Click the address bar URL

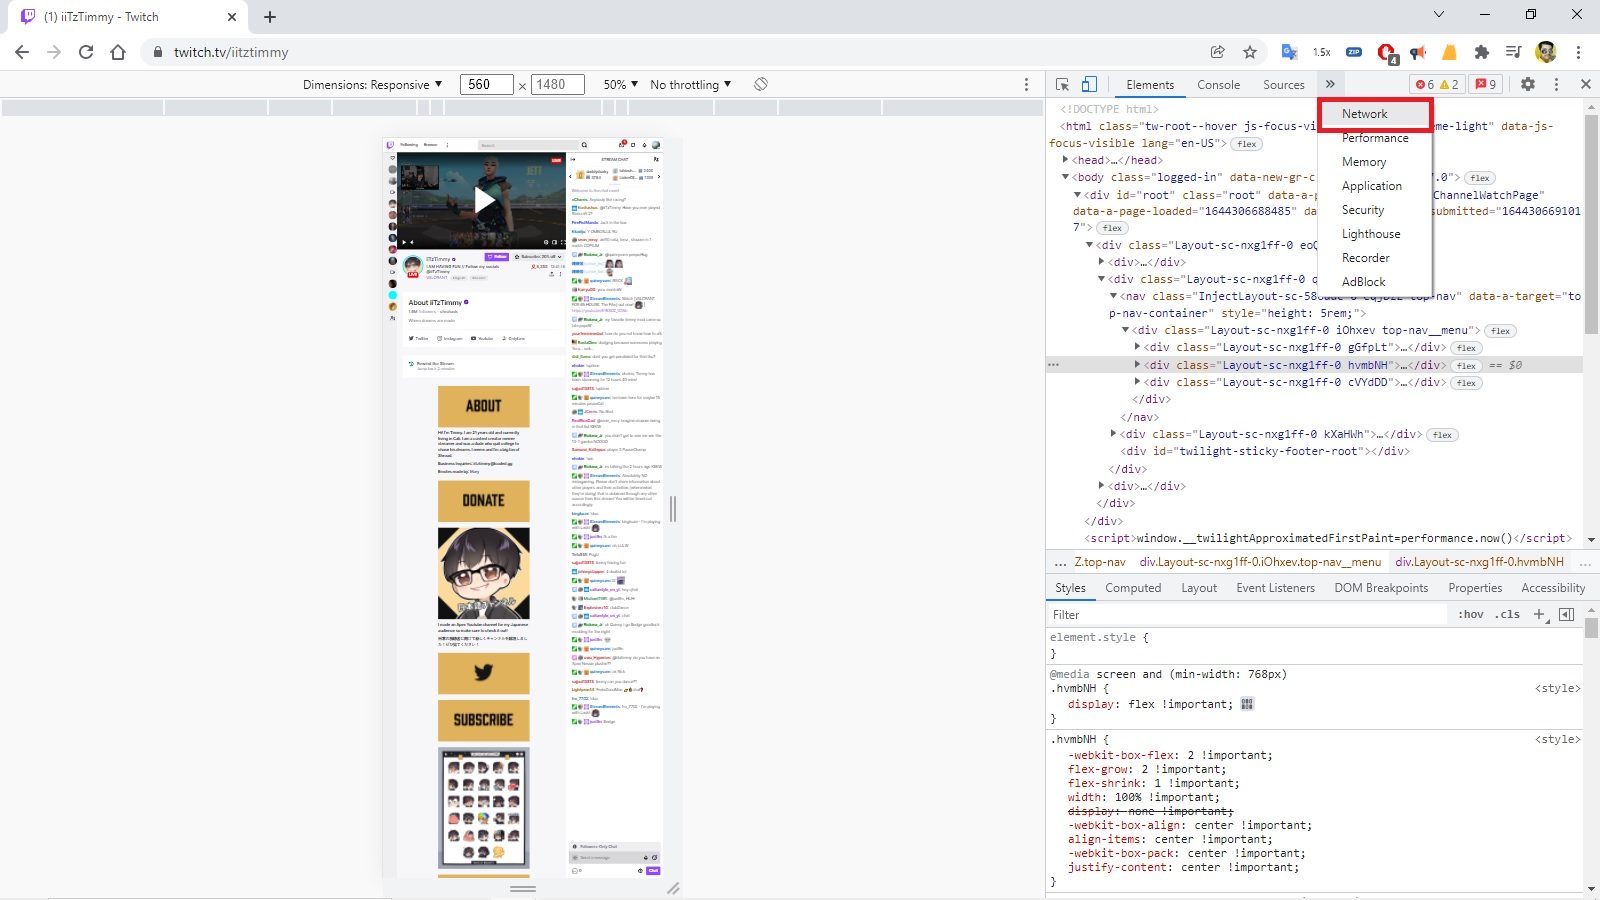click(231, 52)
